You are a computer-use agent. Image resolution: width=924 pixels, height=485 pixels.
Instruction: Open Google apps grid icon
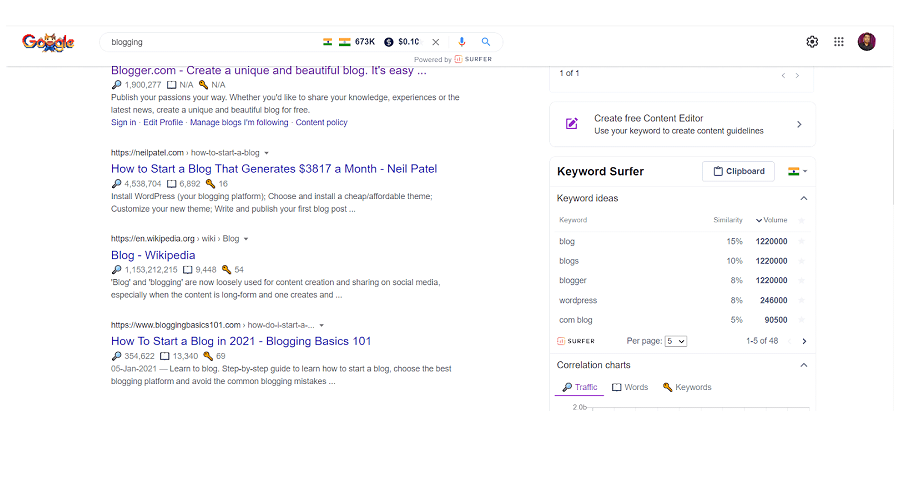[x=839, y=42]
